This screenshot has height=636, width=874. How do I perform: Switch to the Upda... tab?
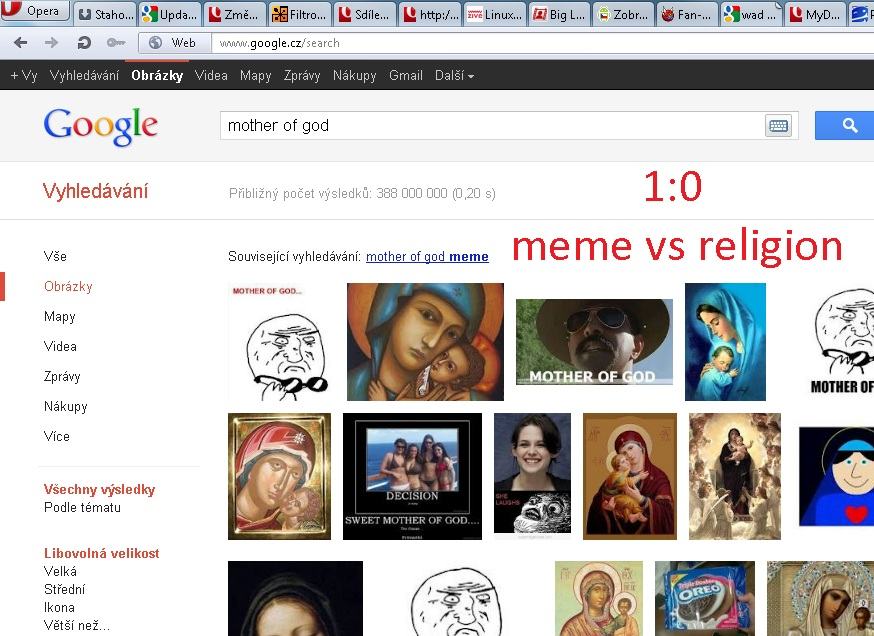[x=171, y=14]
